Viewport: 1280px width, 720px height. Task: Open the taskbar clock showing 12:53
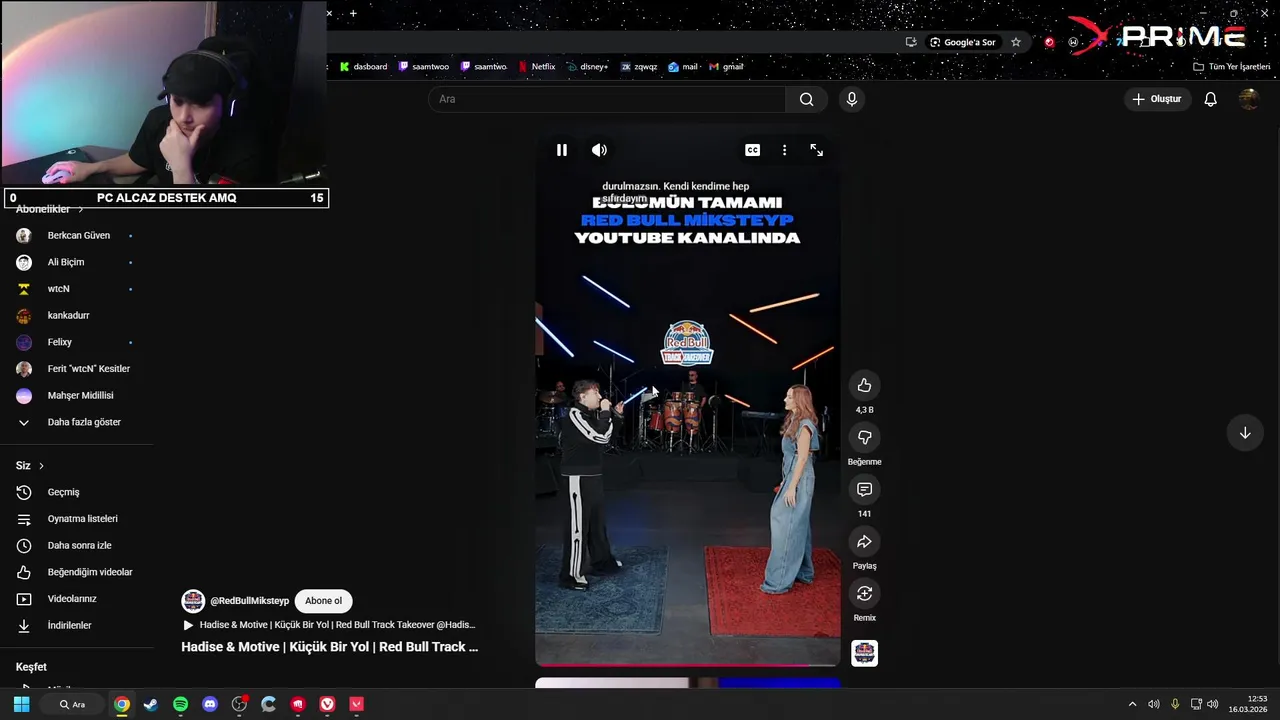click(1248, 704)
